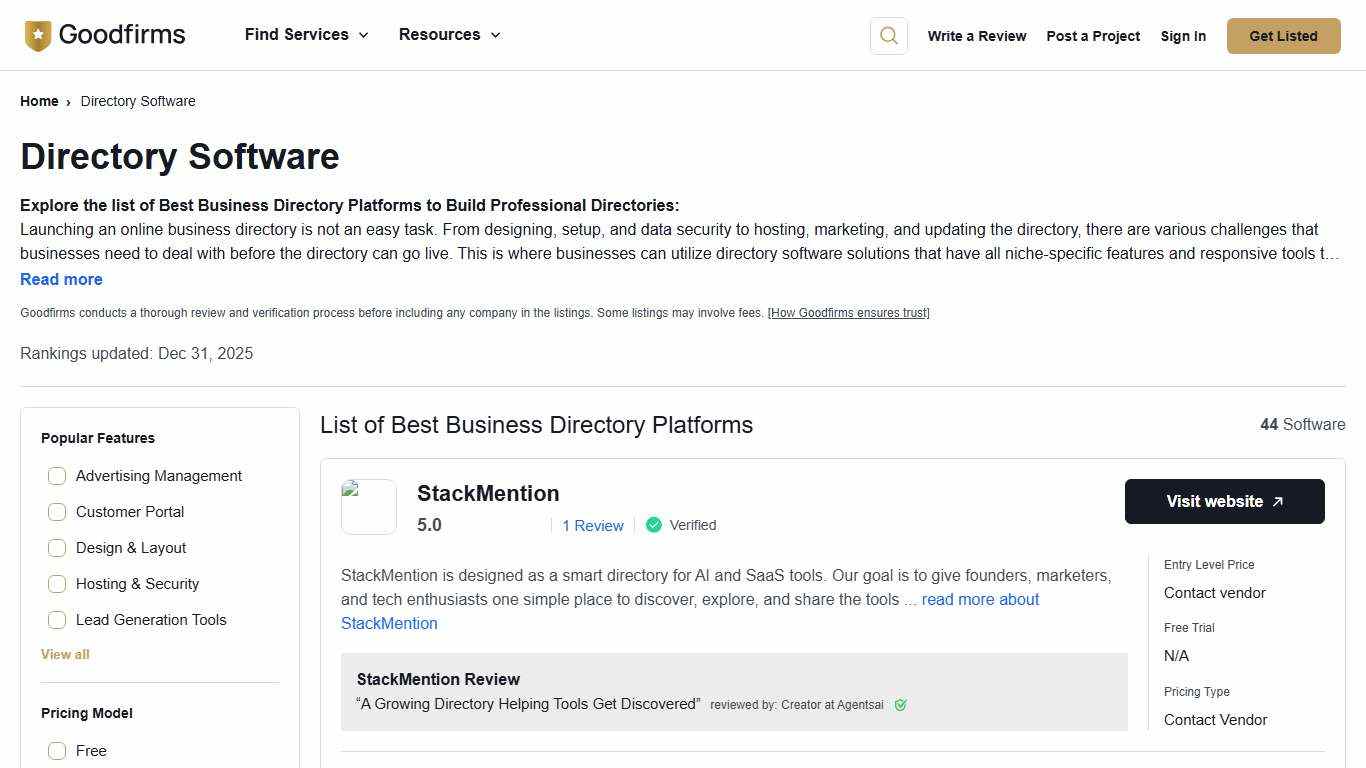Enable the Hosting & Security filter
This screenshot has width=1366, height=768.
point(57,584)
